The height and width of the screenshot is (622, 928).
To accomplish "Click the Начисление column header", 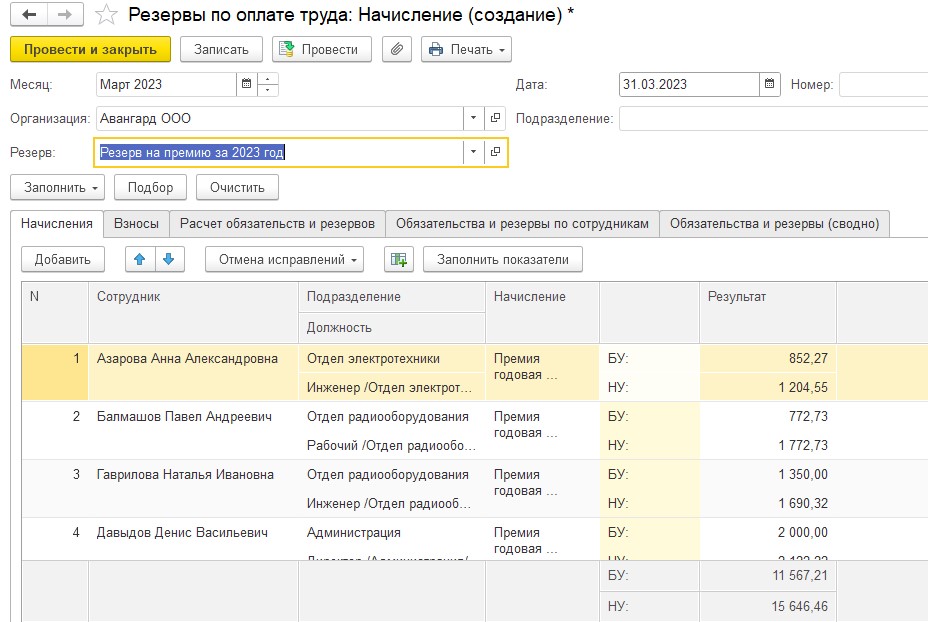I will 542,312.
